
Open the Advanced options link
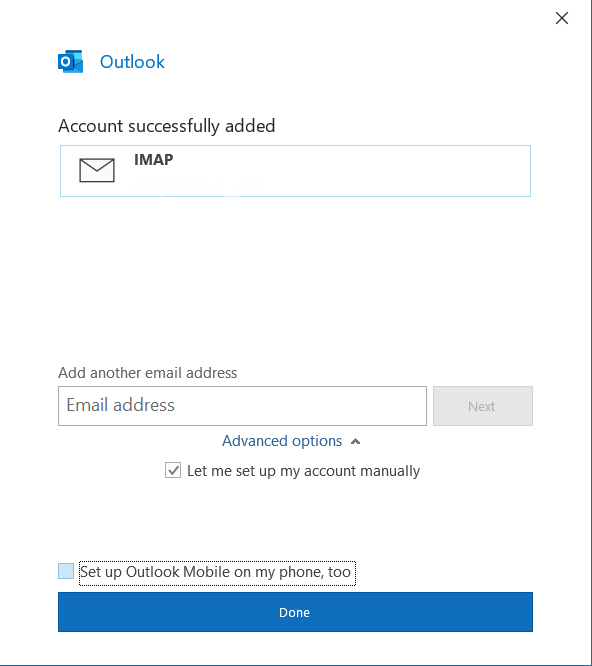click(282, 441)
